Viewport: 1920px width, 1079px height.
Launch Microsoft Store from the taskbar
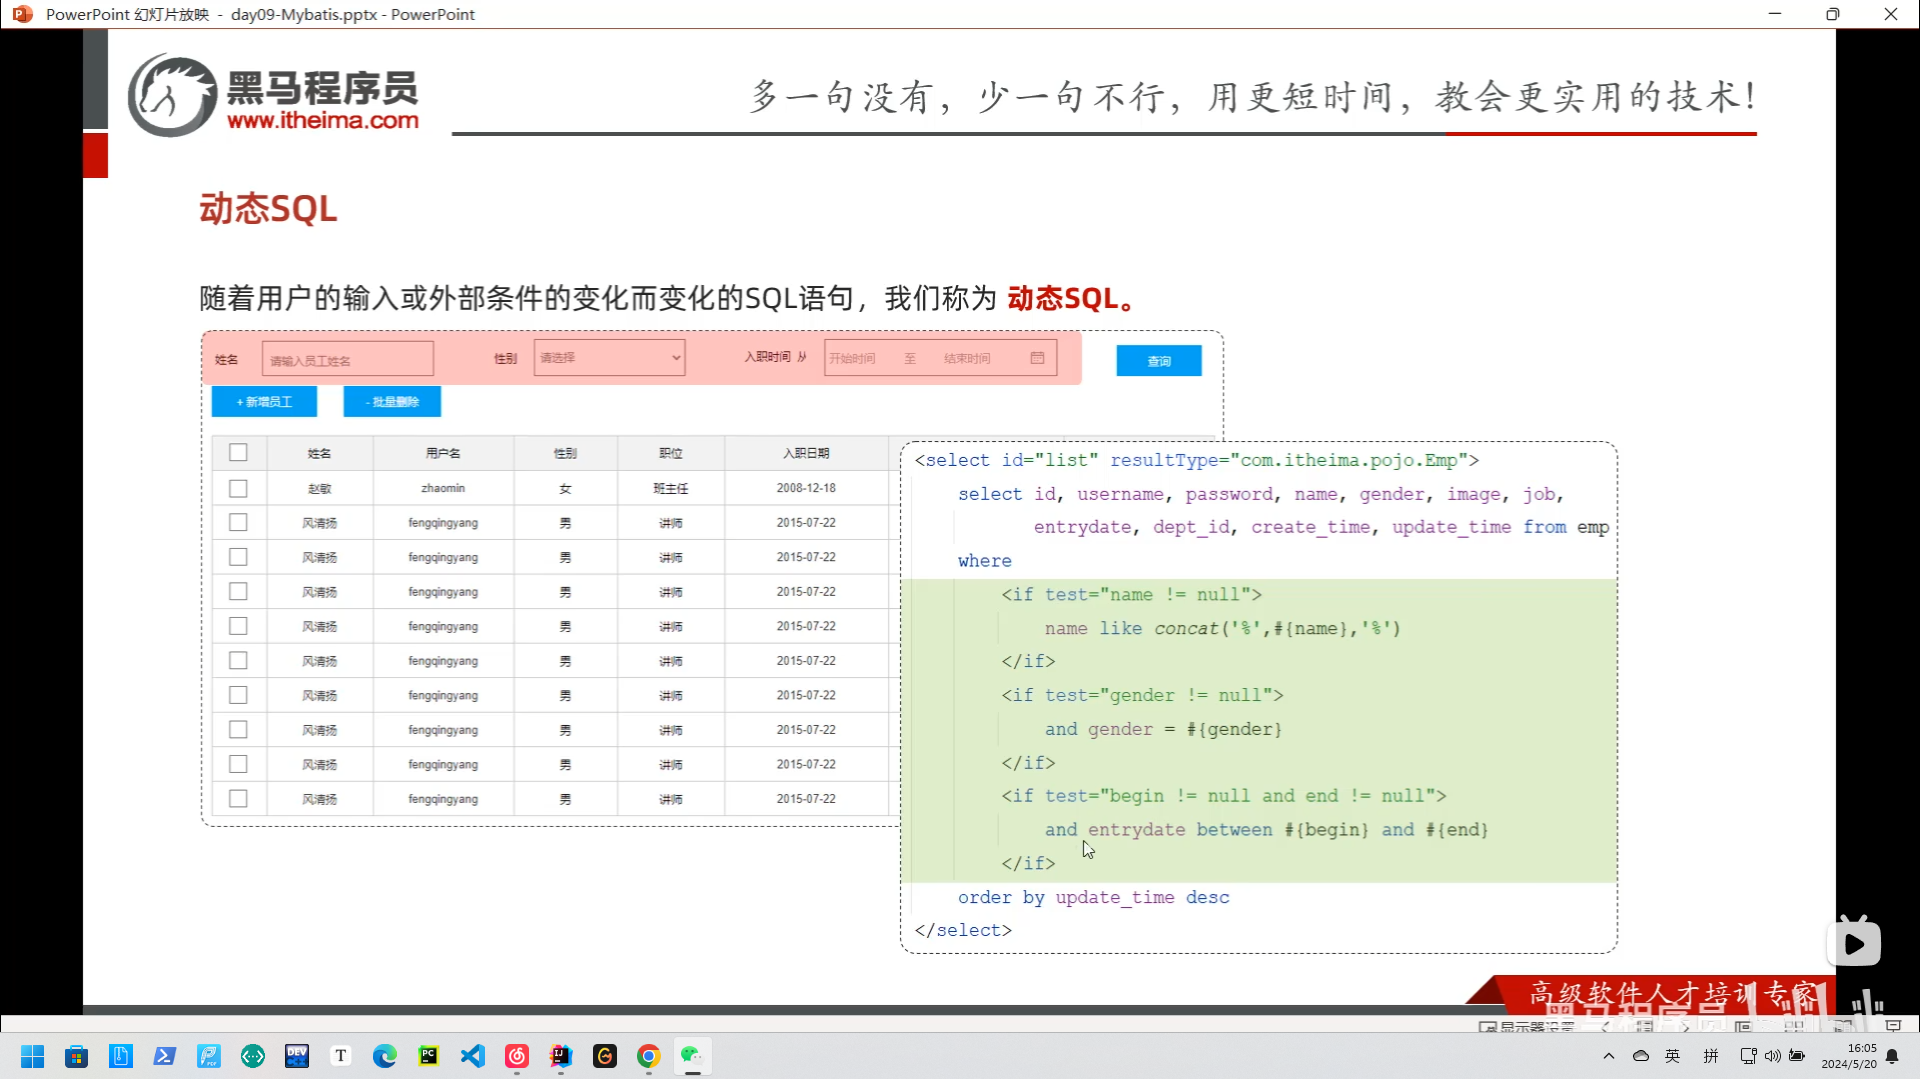click(77, 1056)
